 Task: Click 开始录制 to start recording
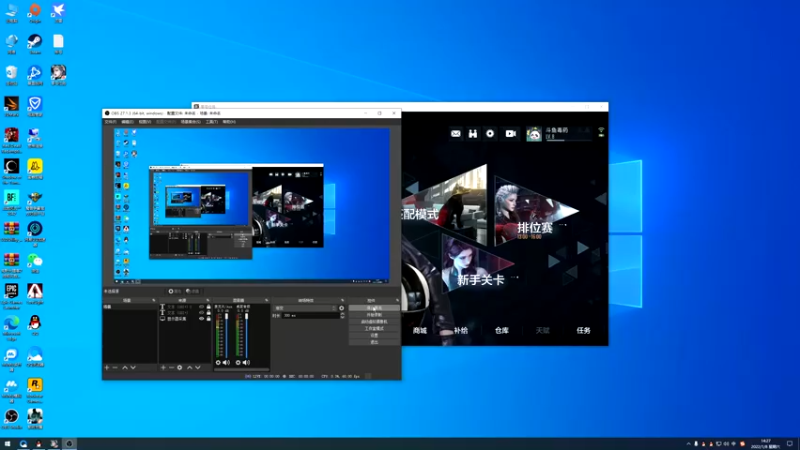pos(374,315)
